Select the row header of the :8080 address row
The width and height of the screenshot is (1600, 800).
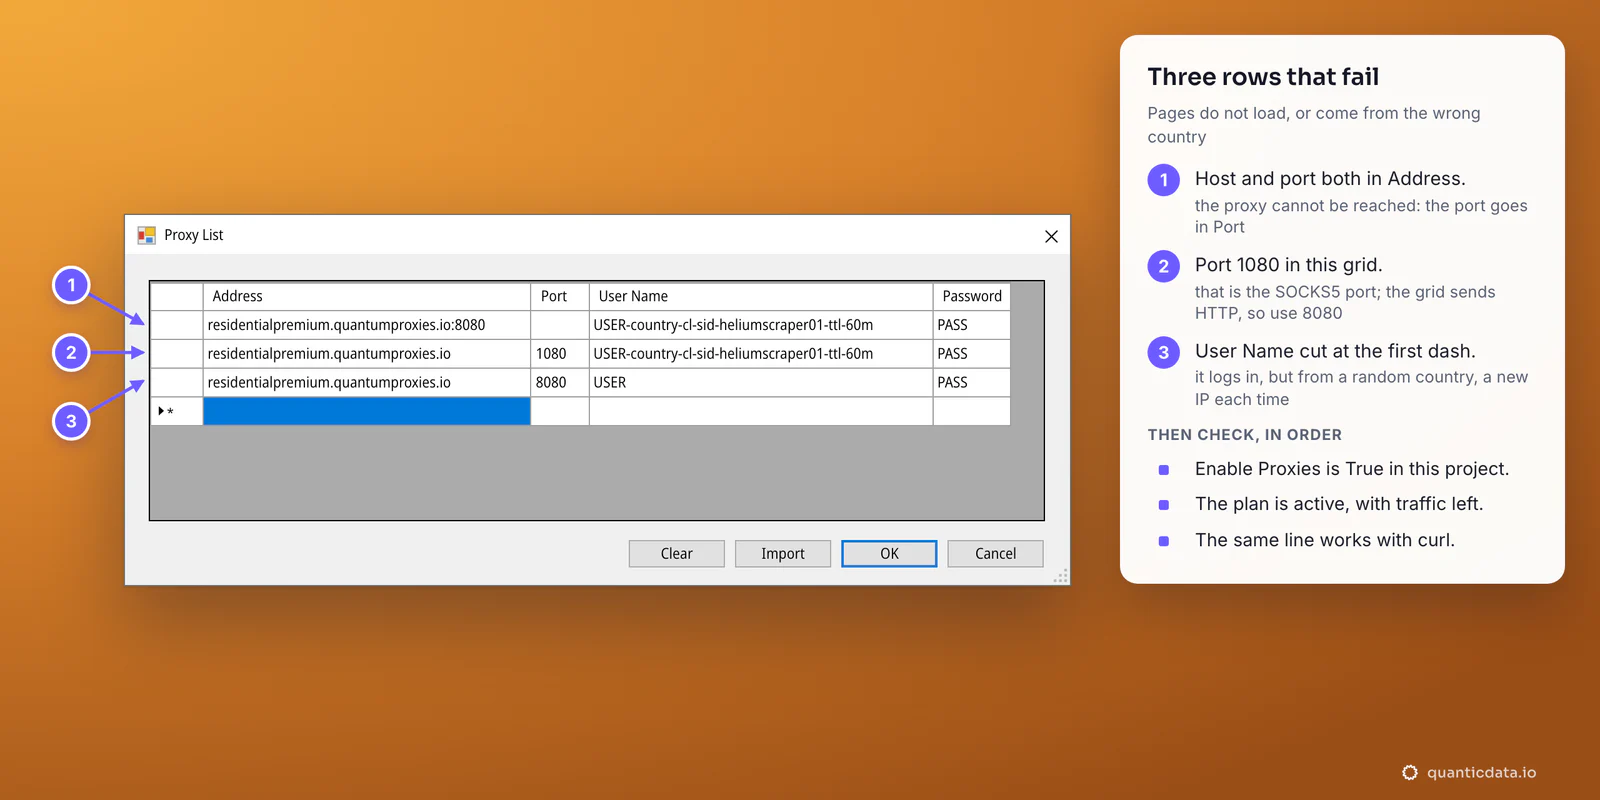(x=177, y=325)
